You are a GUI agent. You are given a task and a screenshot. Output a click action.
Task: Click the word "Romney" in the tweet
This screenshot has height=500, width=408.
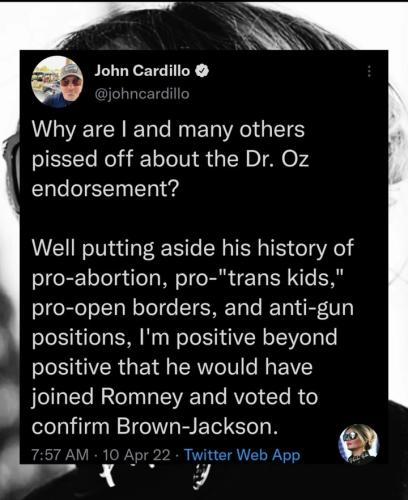[141, 397]
